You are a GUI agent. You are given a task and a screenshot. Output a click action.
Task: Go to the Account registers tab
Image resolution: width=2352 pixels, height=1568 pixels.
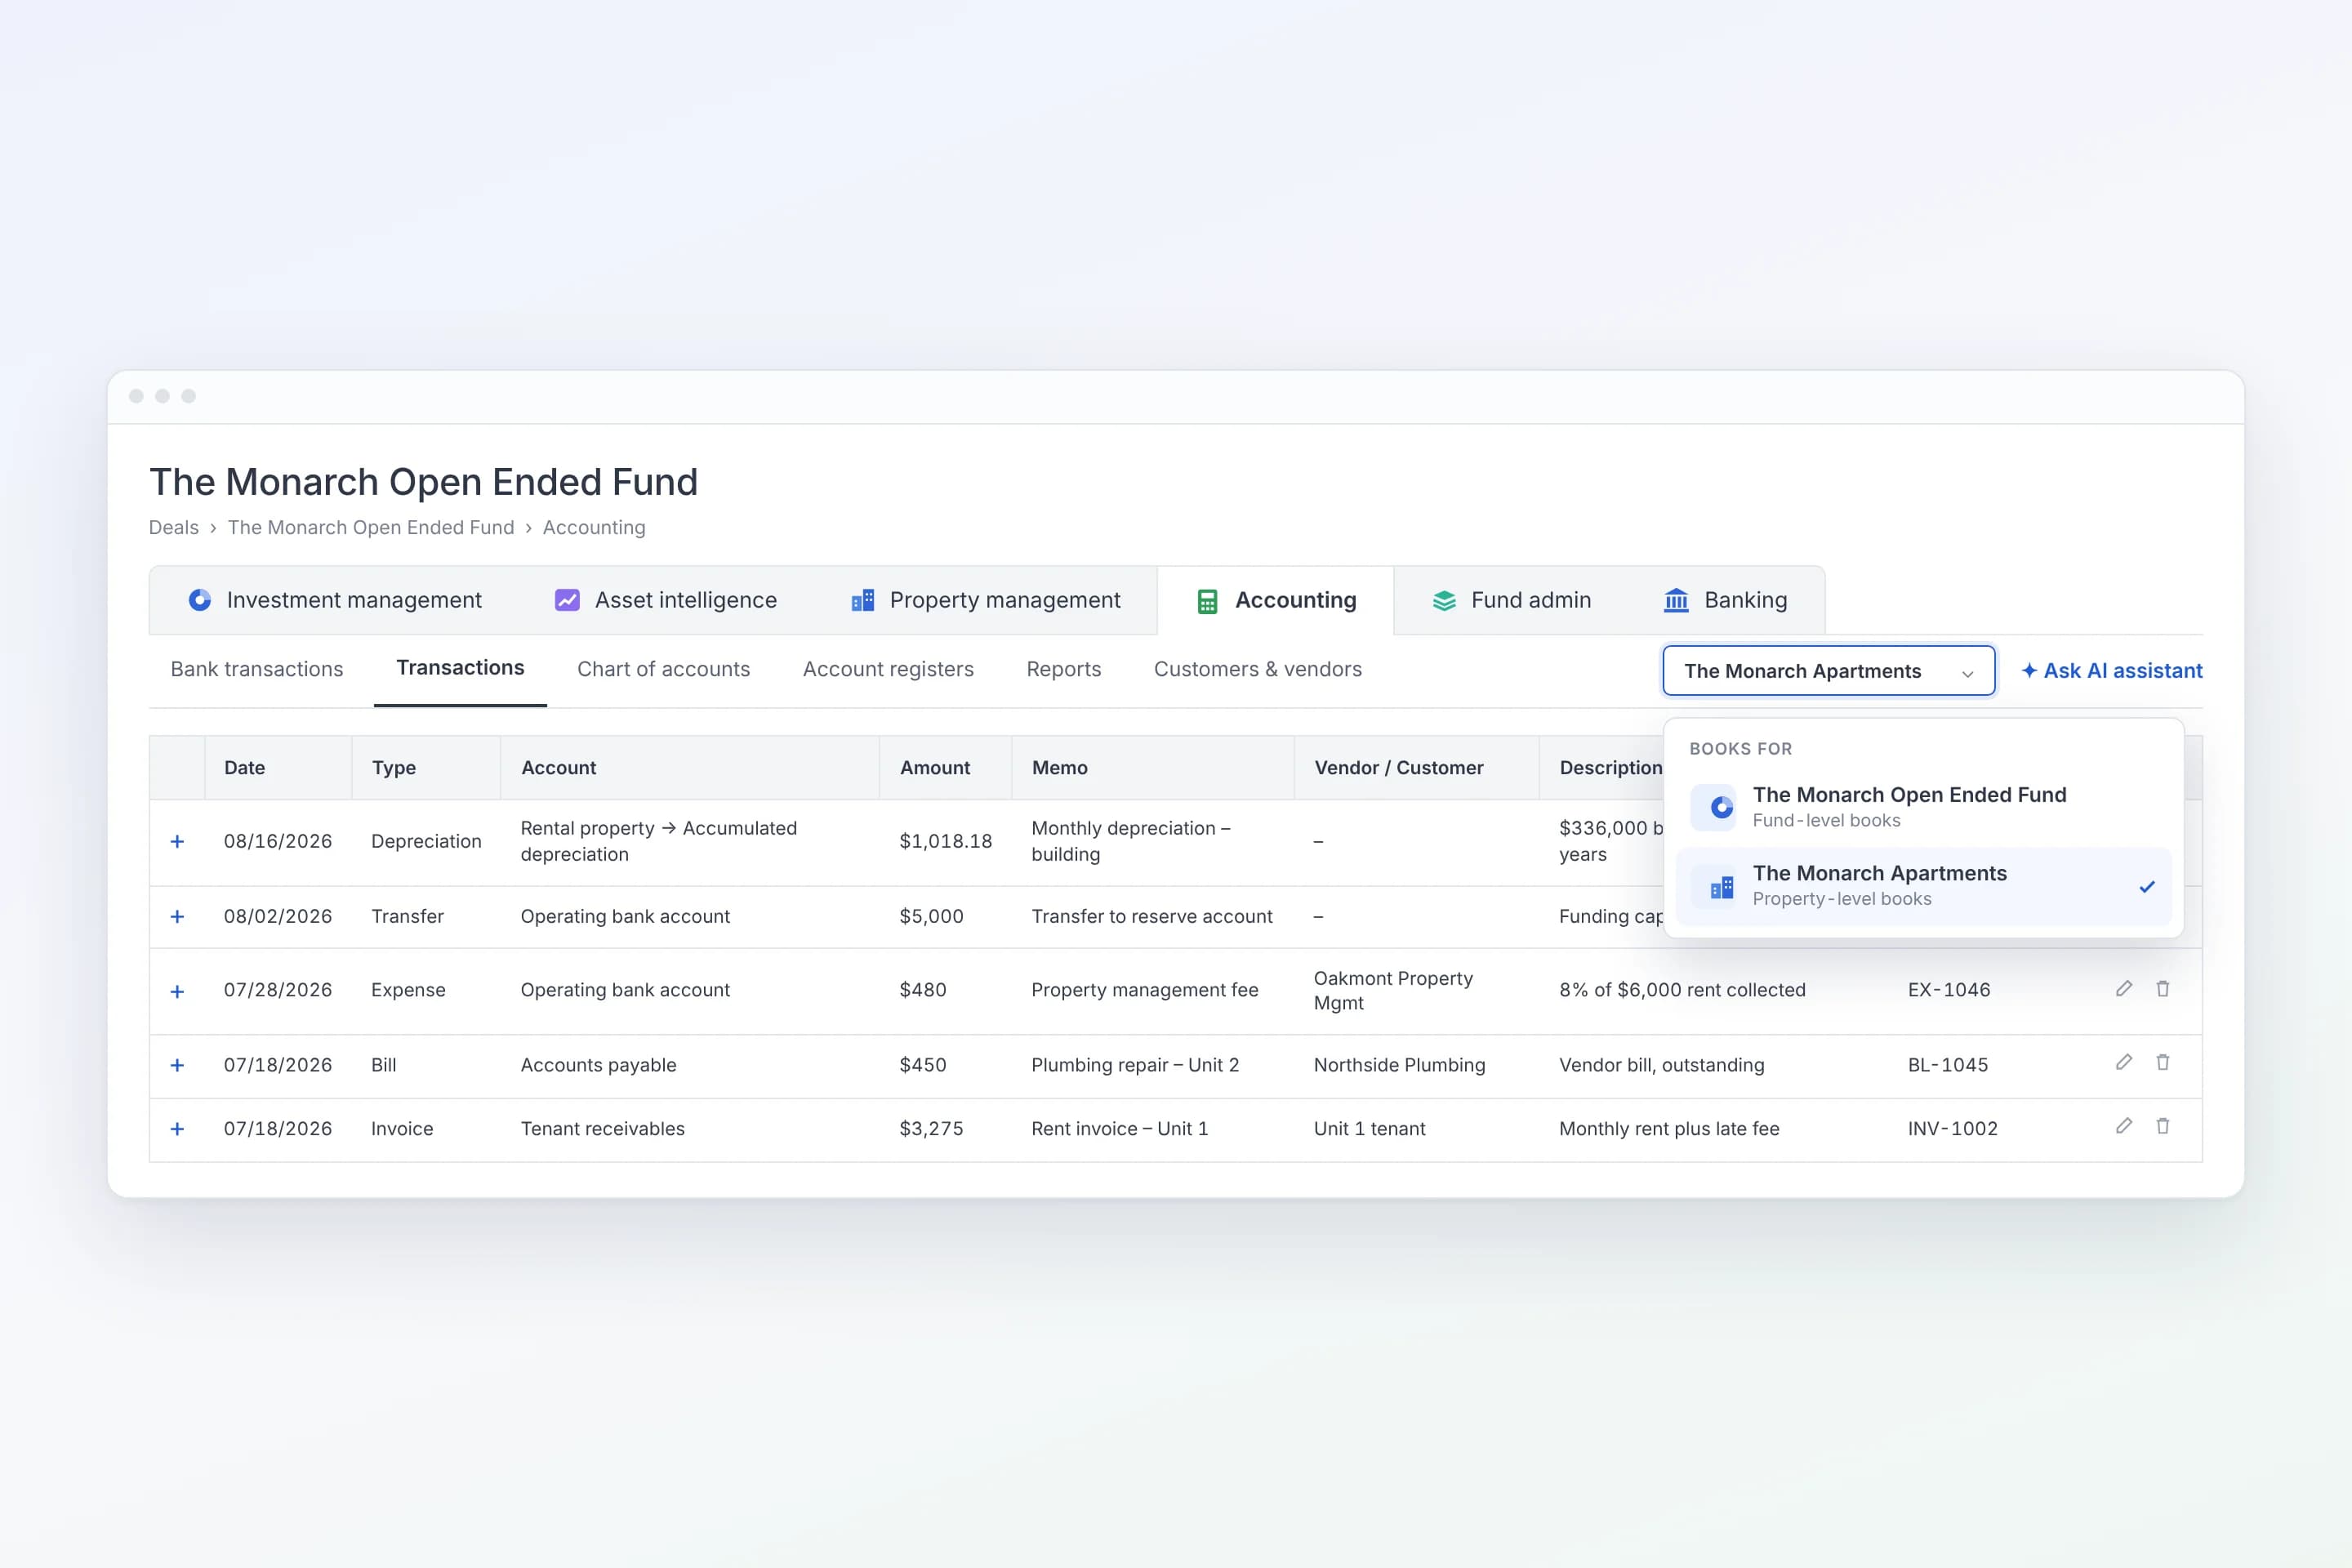(x=888, y=669)
